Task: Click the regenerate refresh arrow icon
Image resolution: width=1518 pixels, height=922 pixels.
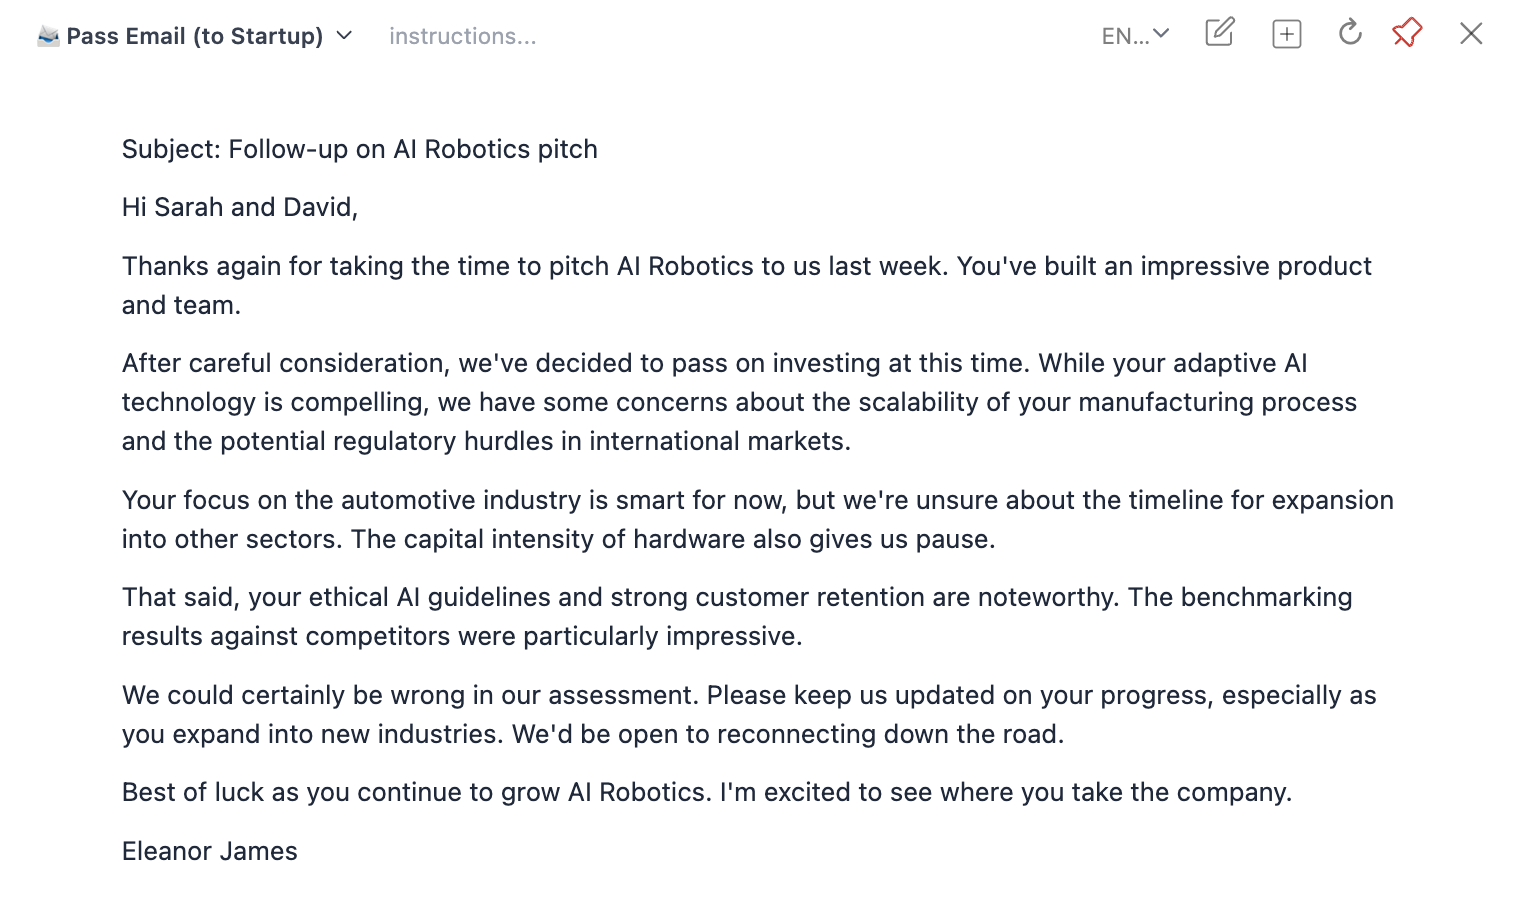Action: [1350, 33]
